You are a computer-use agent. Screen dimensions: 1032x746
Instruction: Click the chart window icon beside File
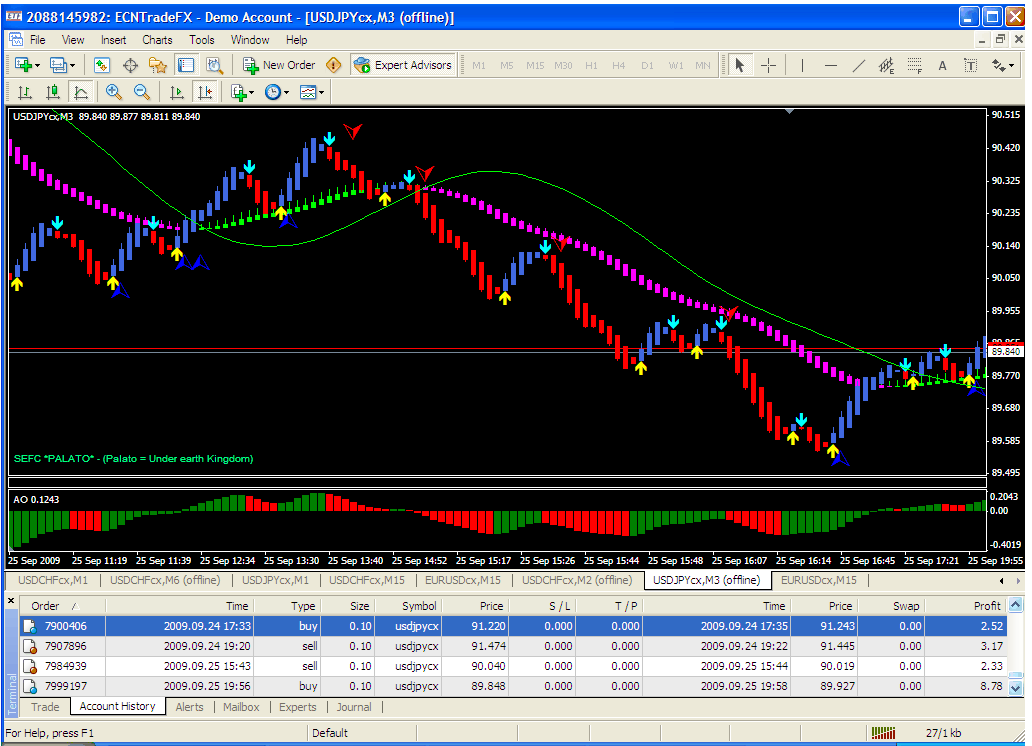(x=16, y=40)
